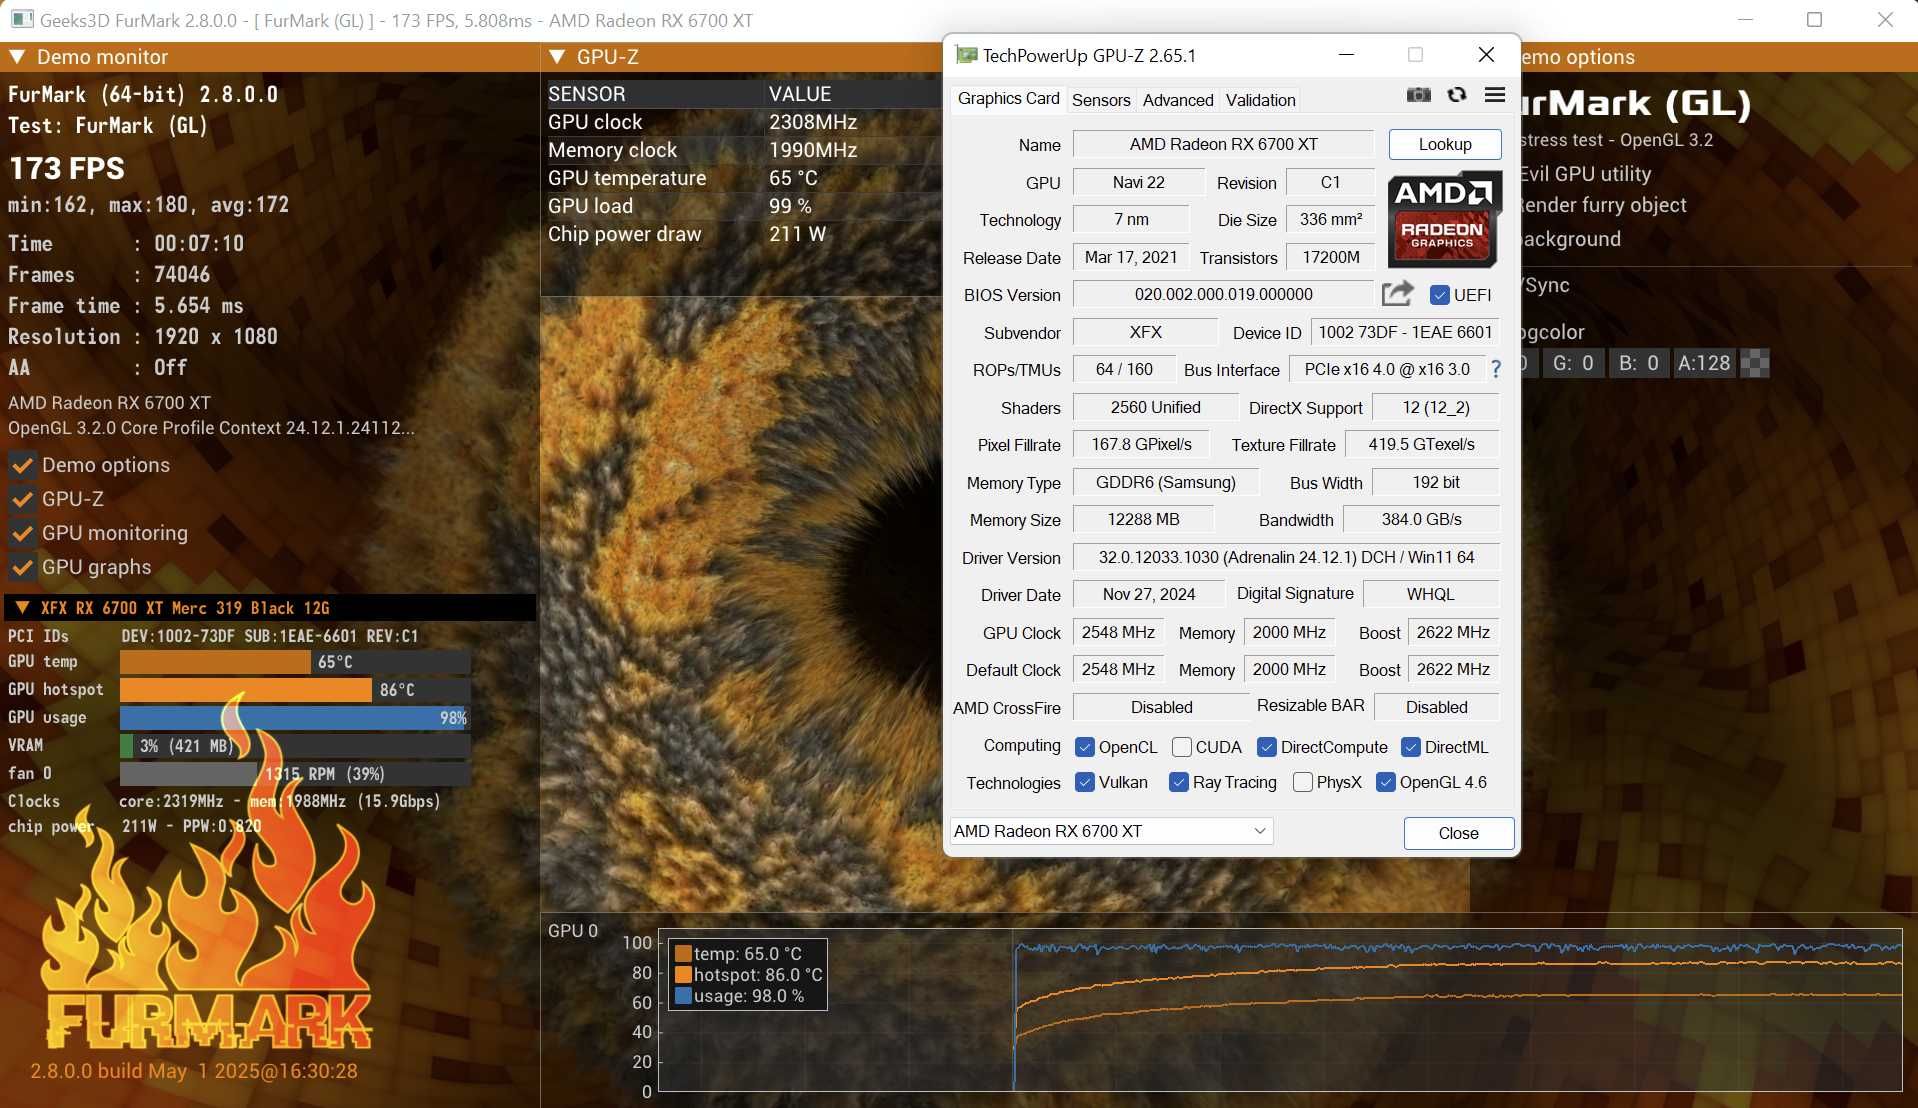Screen dimensions: 1918x1108
Task: Click the B: 0 color value
Action: click(1638, 363)
